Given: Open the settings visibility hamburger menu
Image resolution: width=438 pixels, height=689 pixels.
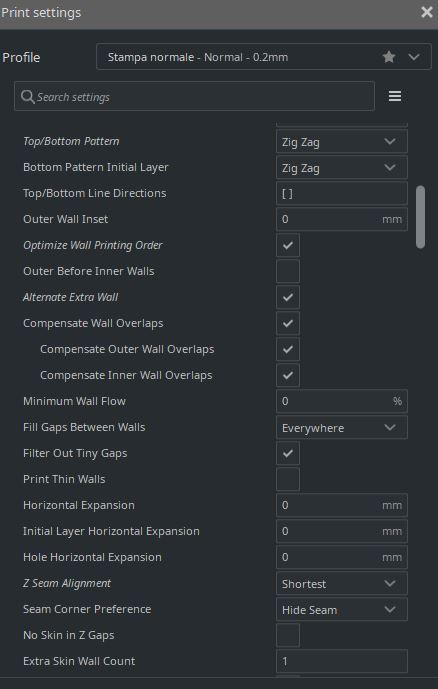Looking at the screenshot, I should [395, 96].
